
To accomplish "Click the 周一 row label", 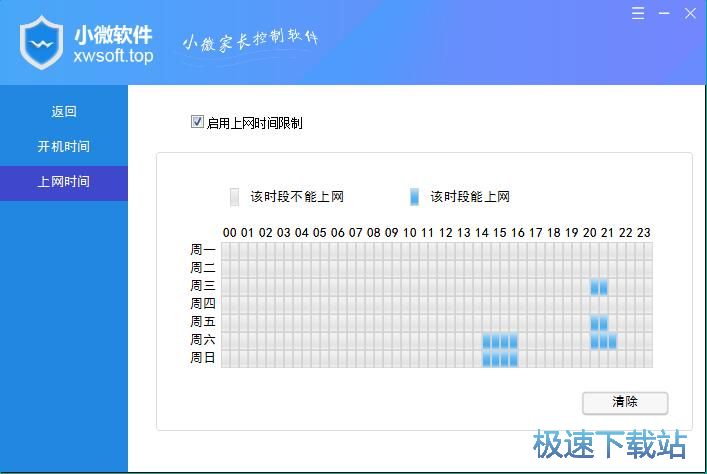I will tap(202, 249).
